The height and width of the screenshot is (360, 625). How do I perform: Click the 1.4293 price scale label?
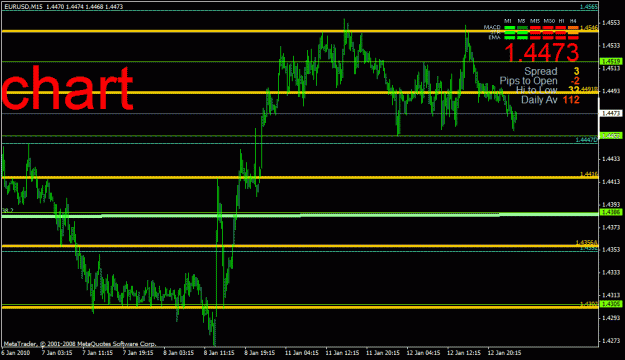coord(611,318)
